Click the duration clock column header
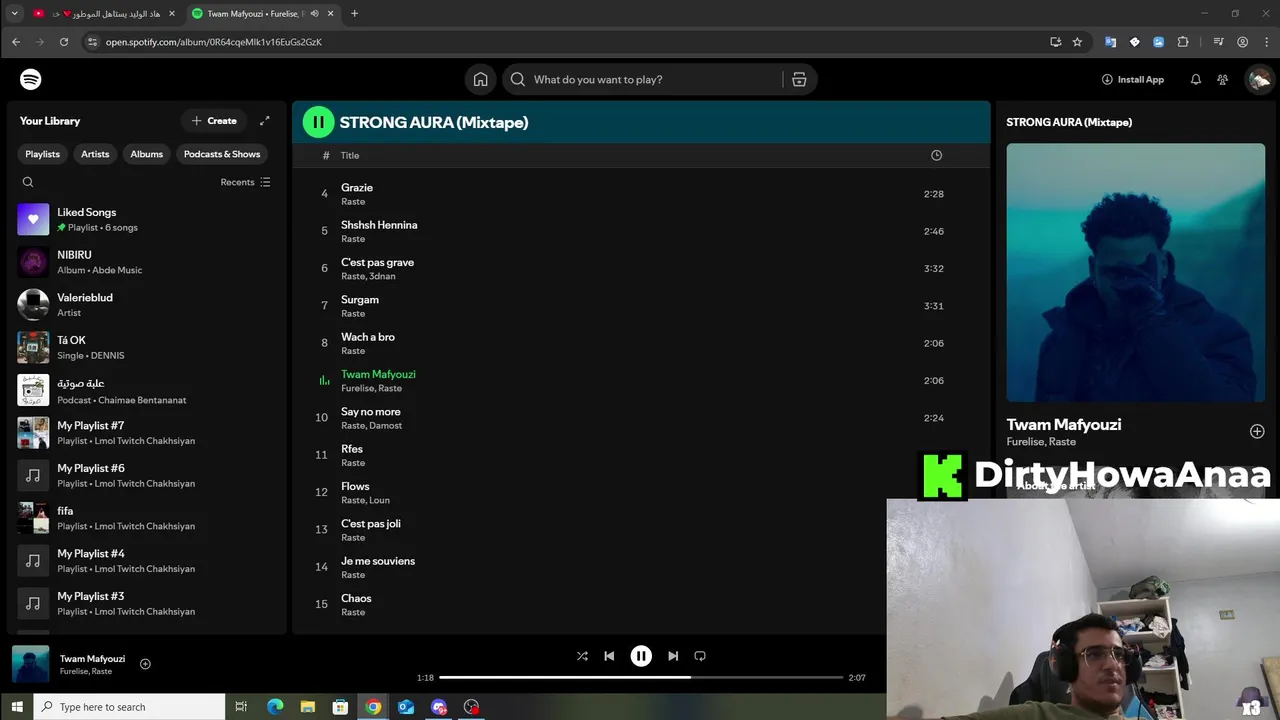Screen dimensions: 1280x720 (936, 155)
